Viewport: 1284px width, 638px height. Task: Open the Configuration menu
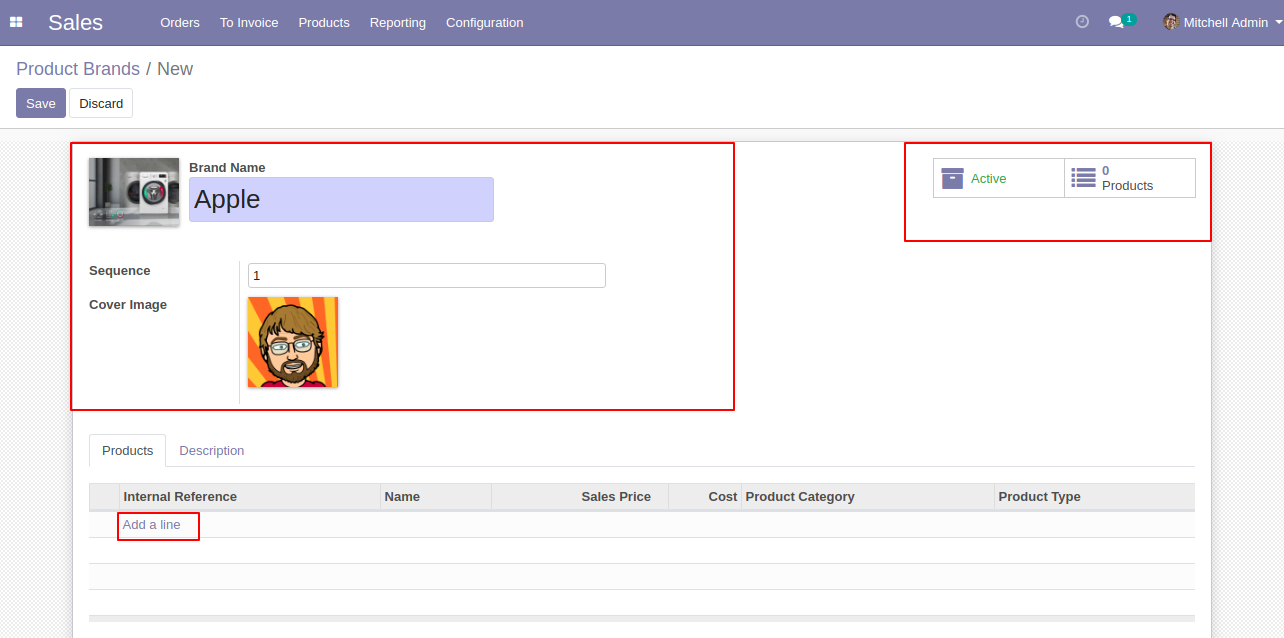[484, 22]
